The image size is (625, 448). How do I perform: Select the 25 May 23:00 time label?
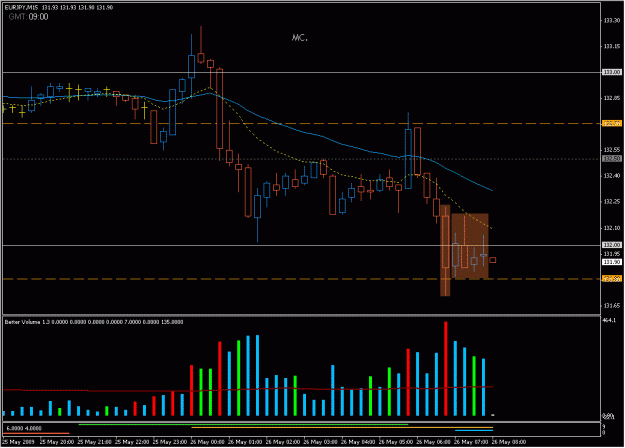(x=170, y=442)
